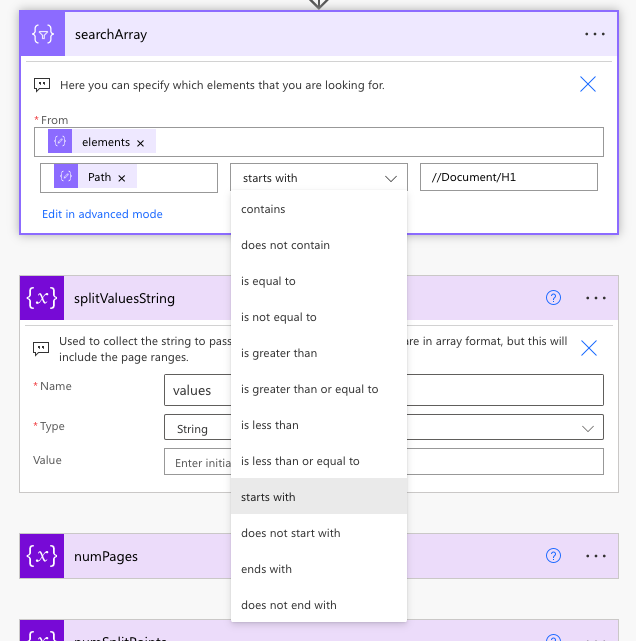Remove the Path token
The image size is (636, 641).
121,178
